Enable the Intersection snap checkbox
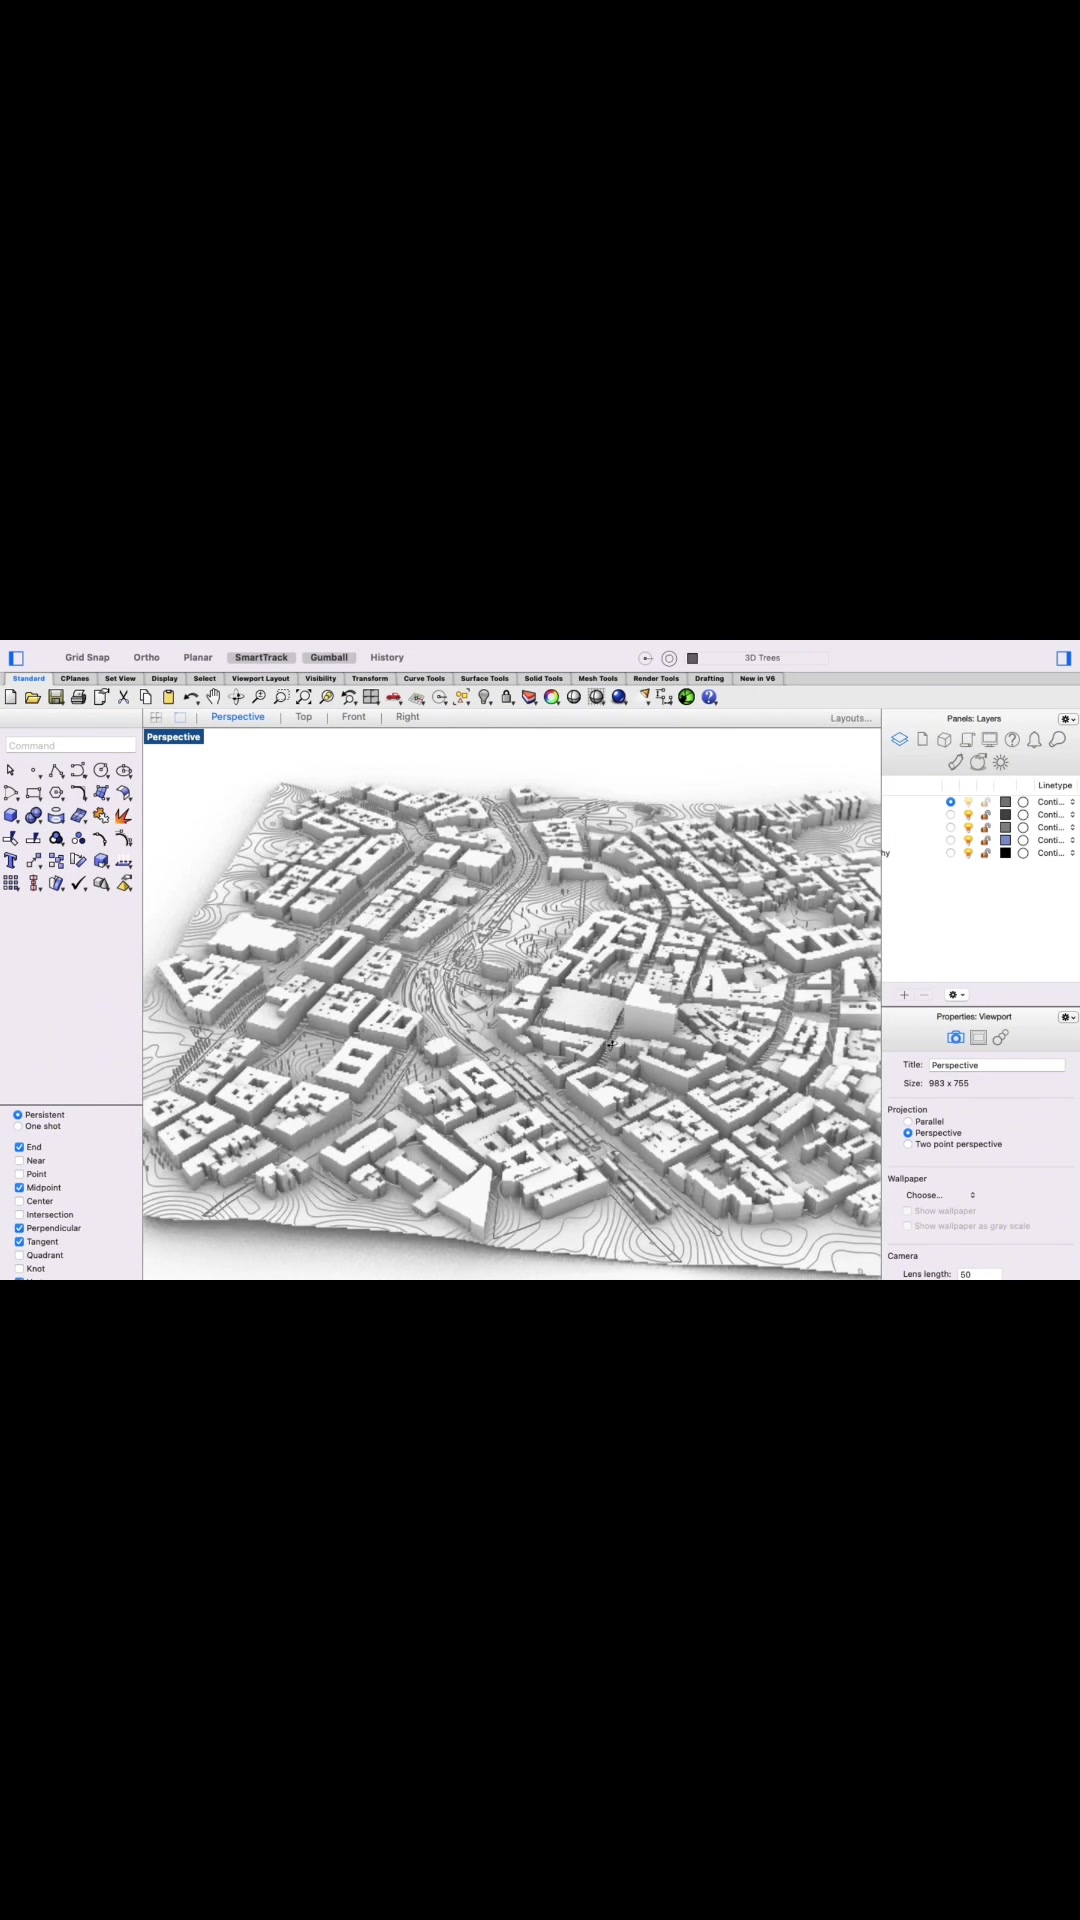The image size is (1080, 1920). [19, 1215]
